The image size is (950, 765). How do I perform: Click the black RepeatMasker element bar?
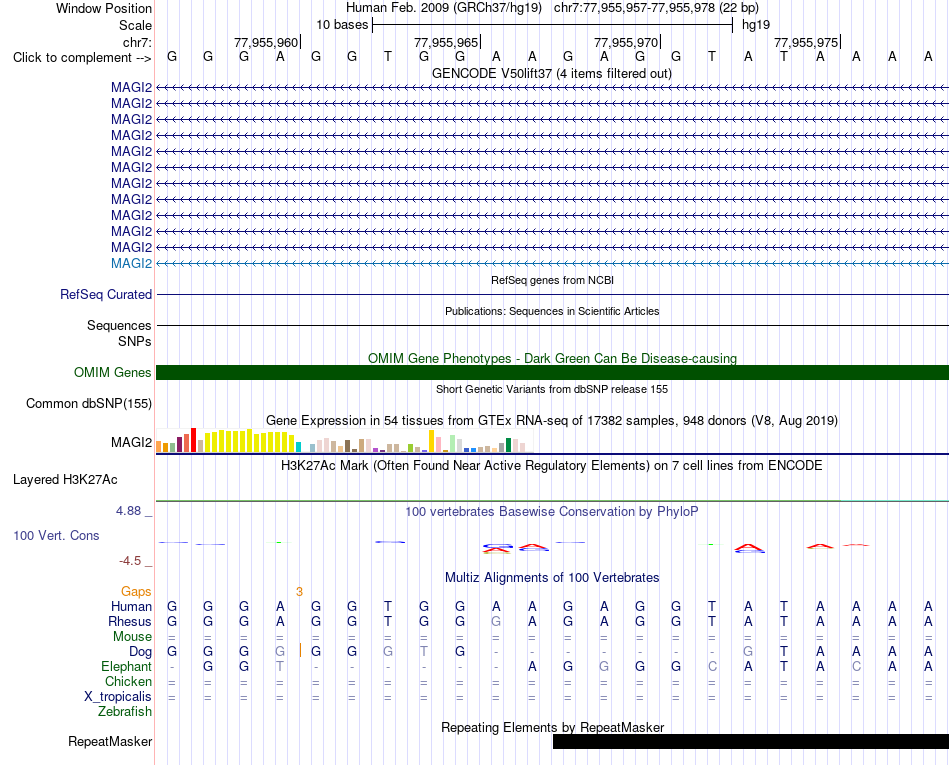(751, 741)
